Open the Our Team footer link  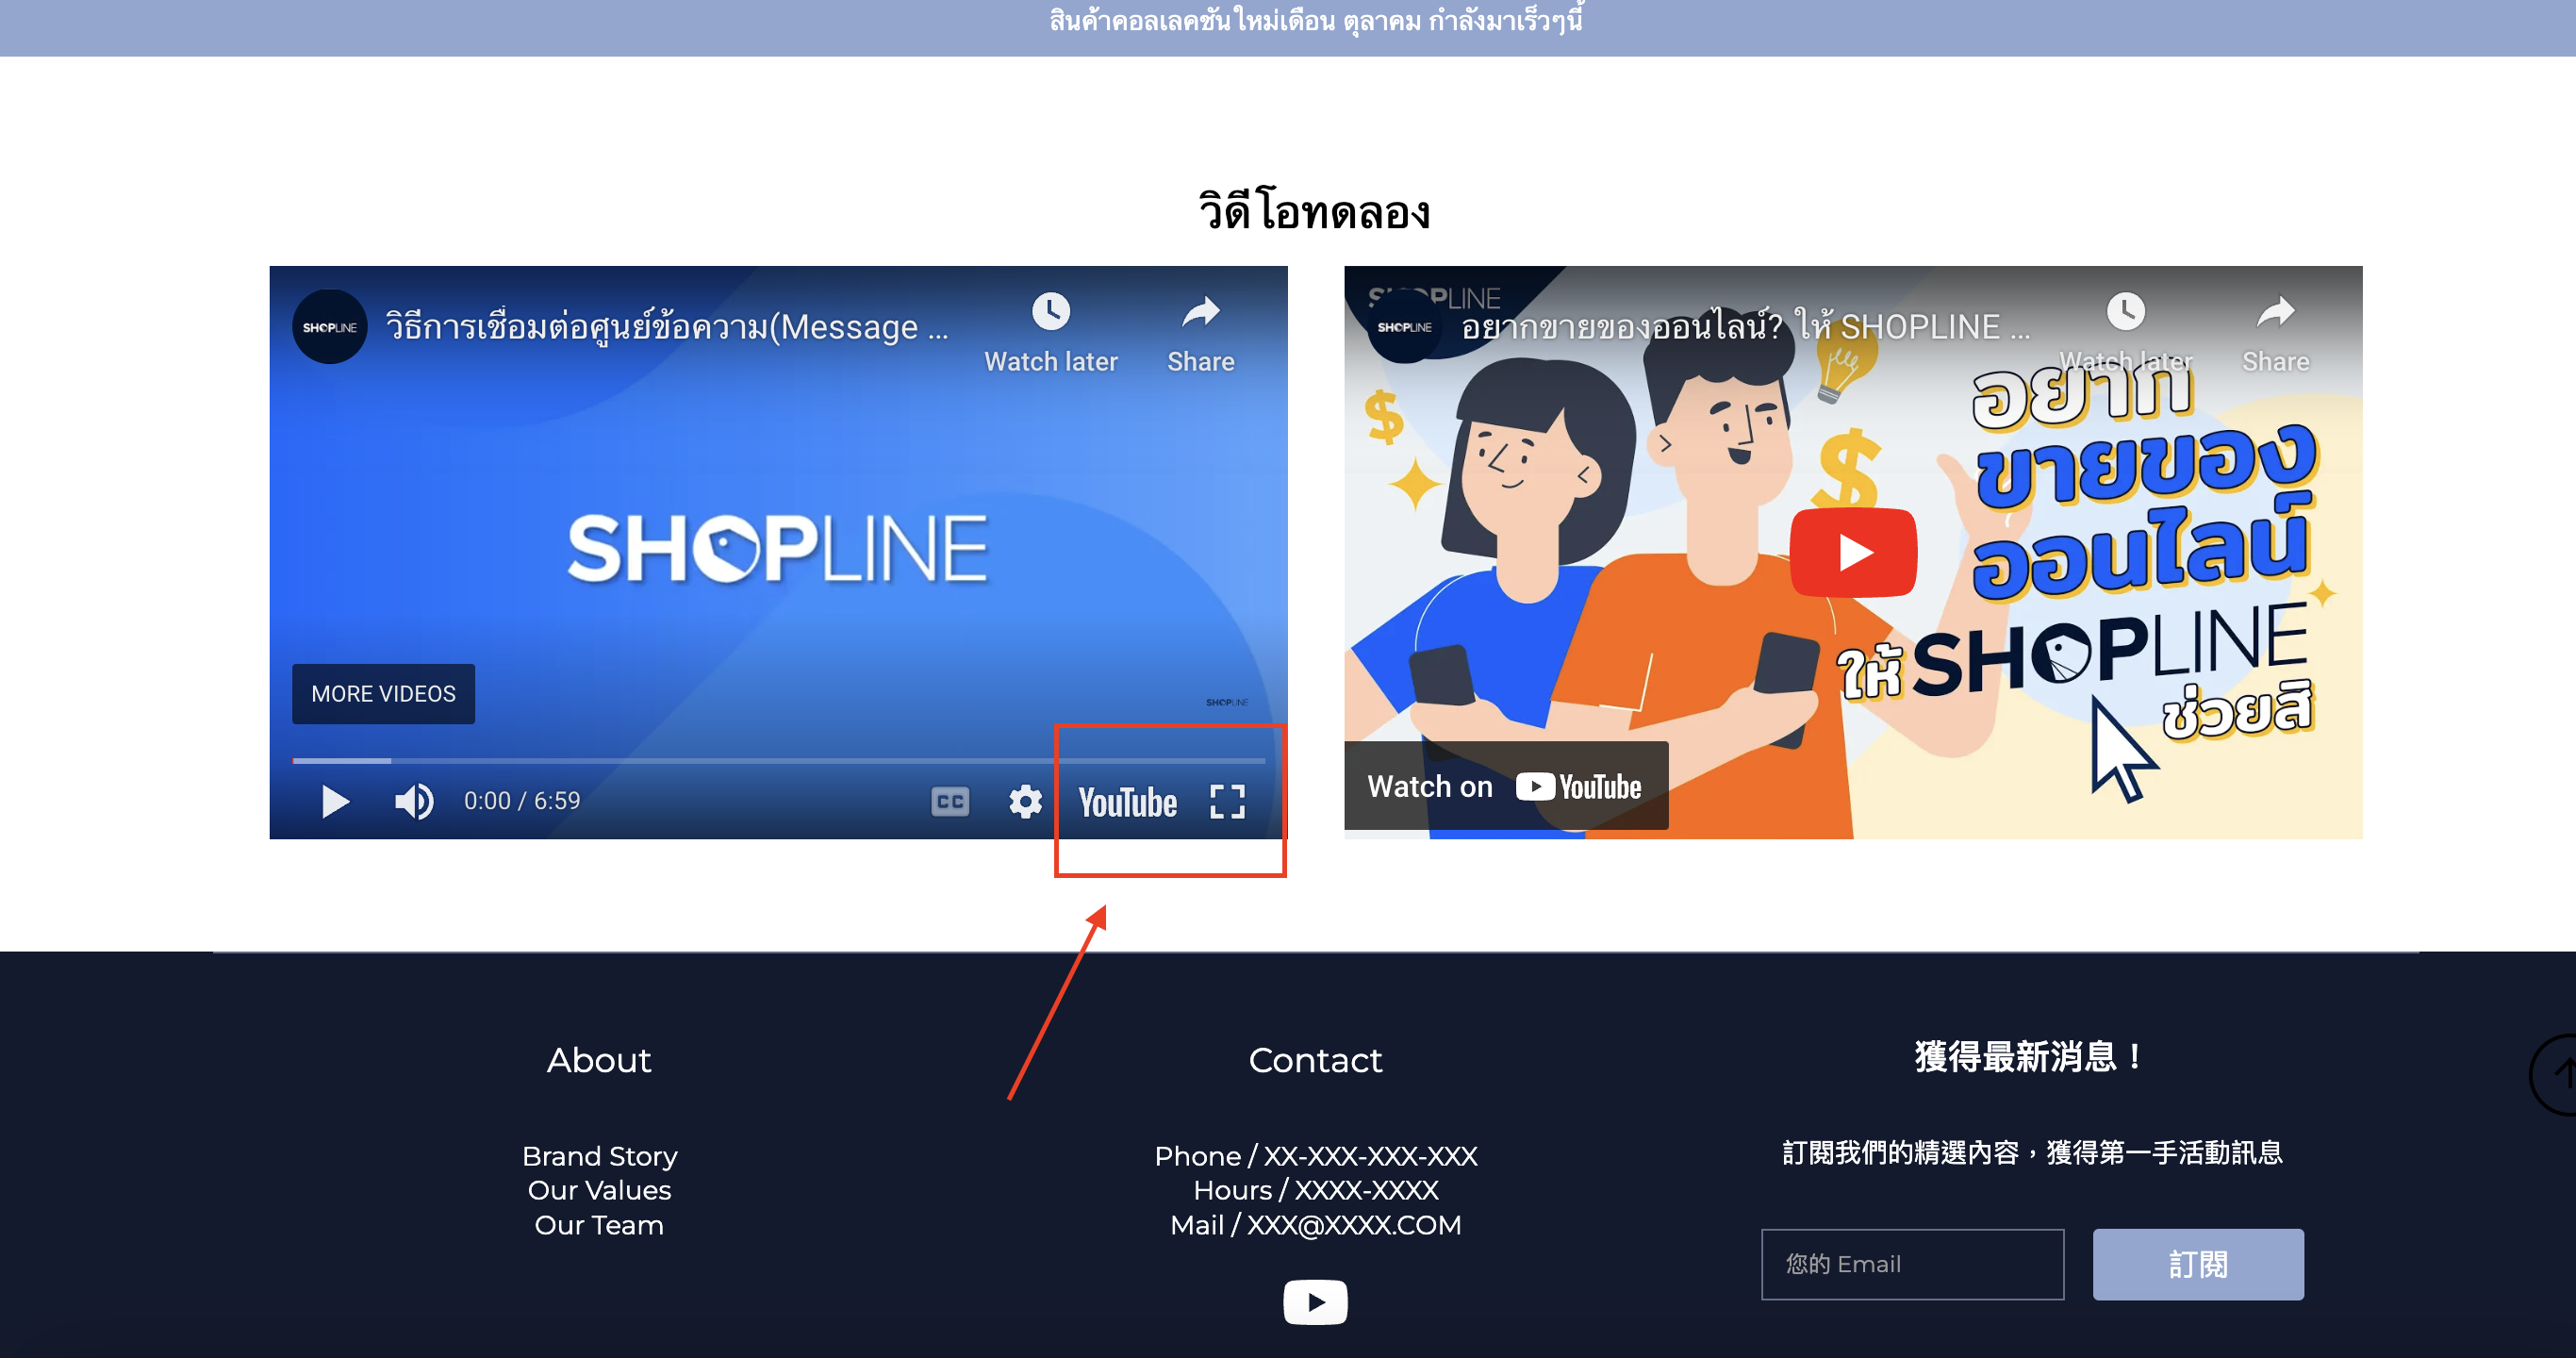(600, 1225)
